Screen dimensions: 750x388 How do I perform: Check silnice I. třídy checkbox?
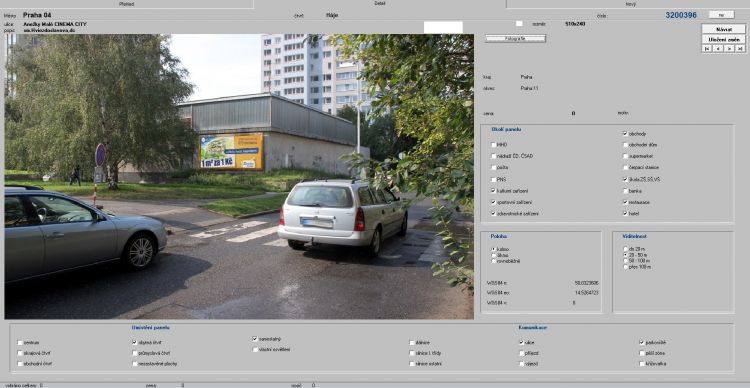[412, 353]
